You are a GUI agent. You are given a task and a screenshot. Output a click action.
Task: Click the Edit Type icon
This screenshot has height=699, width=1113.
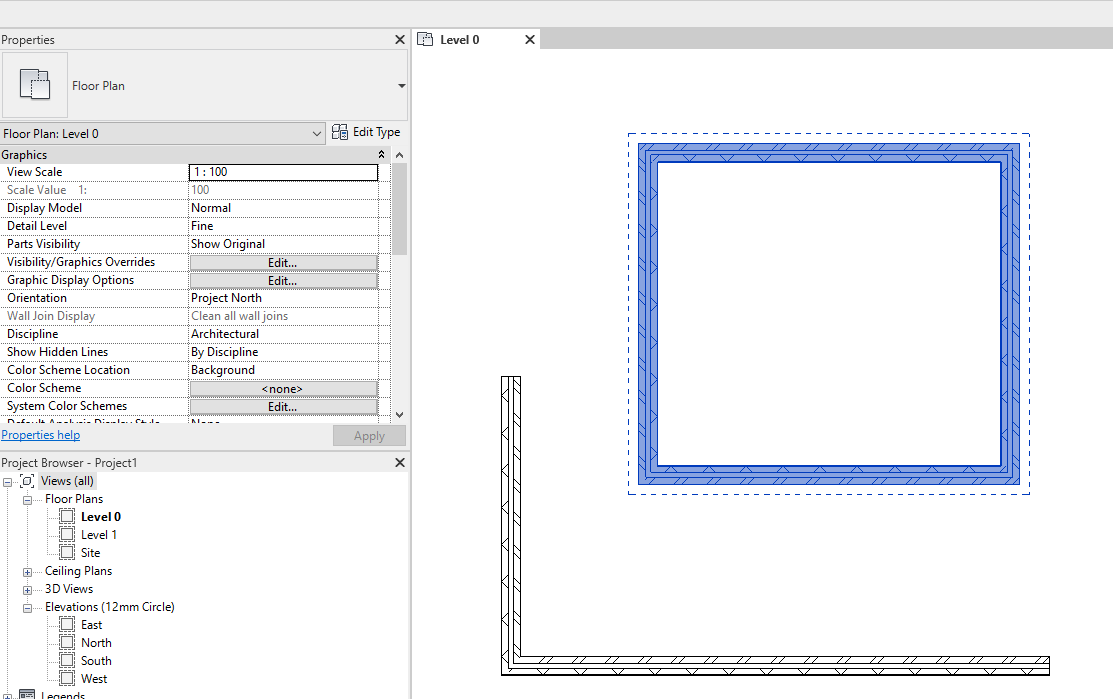click(x=341, y=131)
